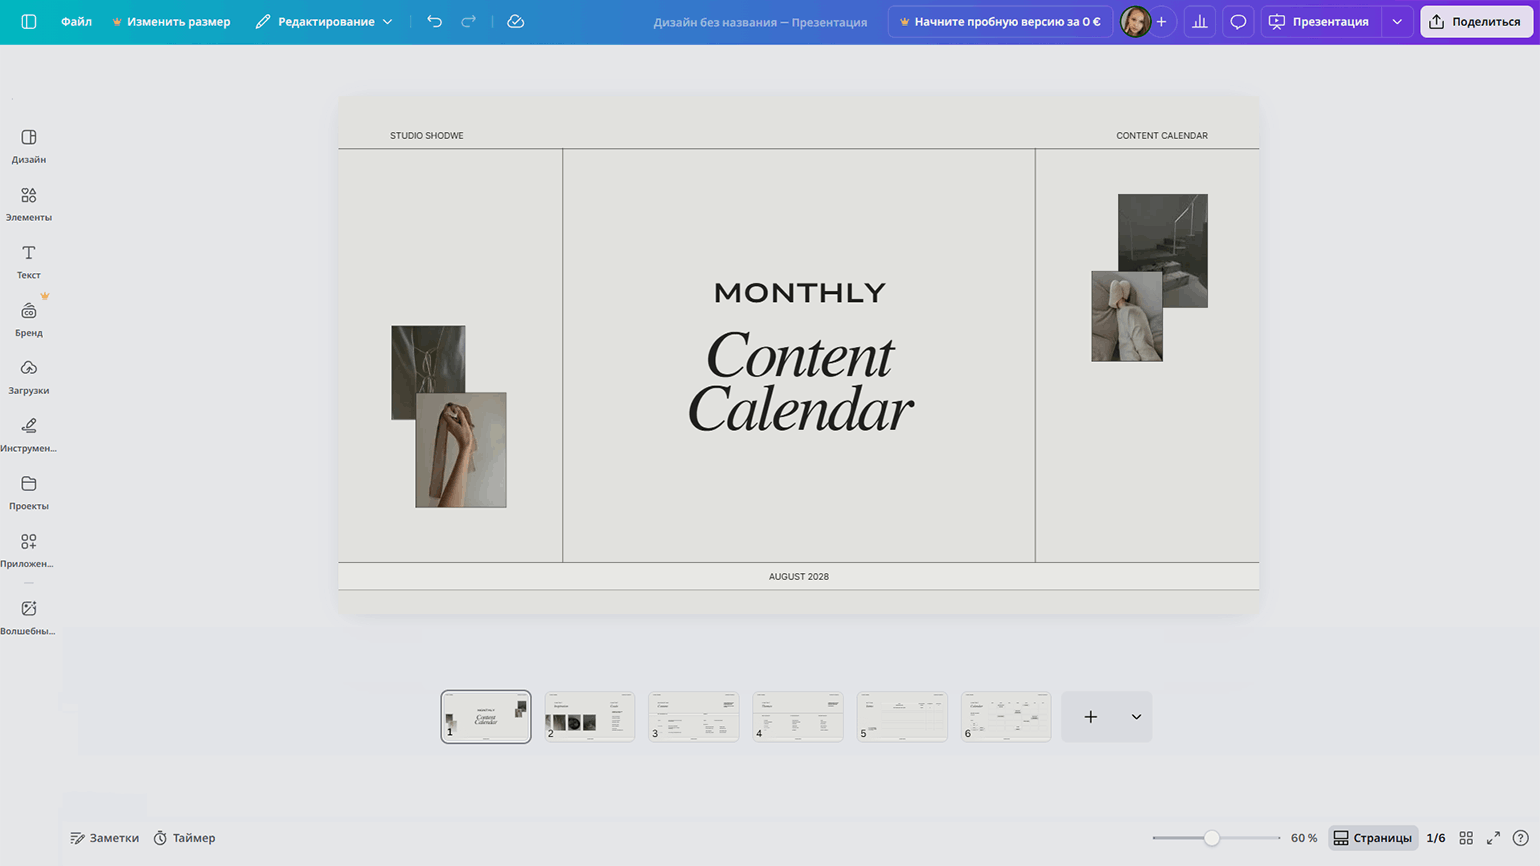The image size is (1540, 866).
Task: Toggle the Pages (Страницы) thumbnail strip
Action: point(1373,838)
